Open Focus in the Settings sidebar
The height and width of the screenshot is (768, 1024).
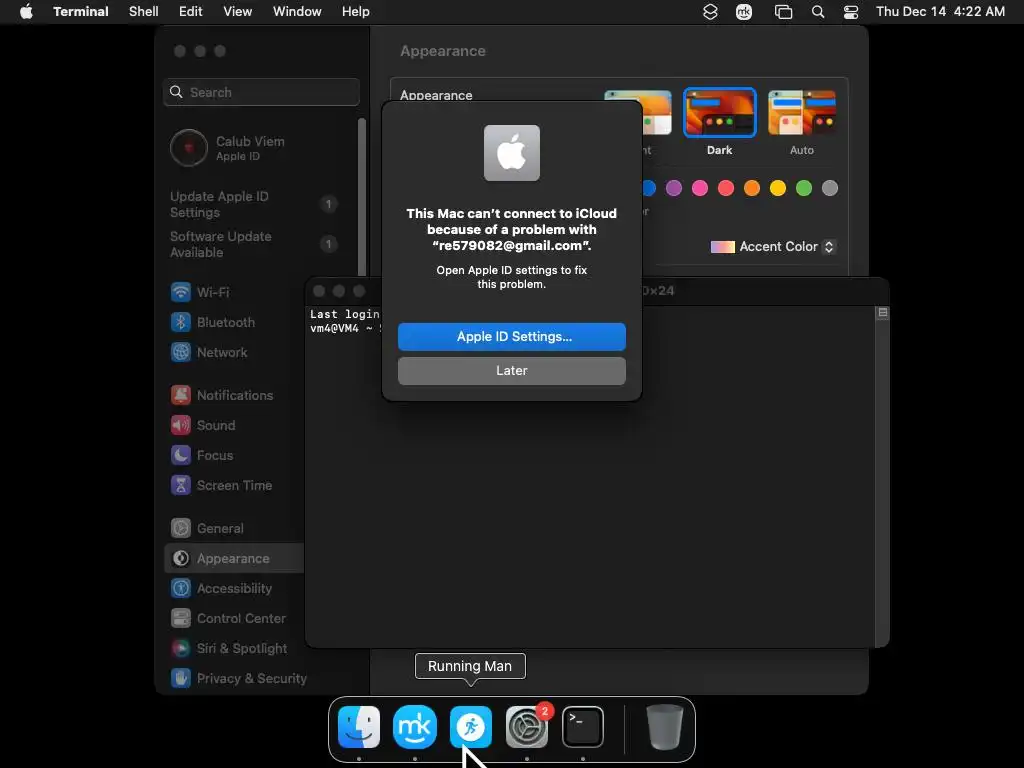pos(233,455)
